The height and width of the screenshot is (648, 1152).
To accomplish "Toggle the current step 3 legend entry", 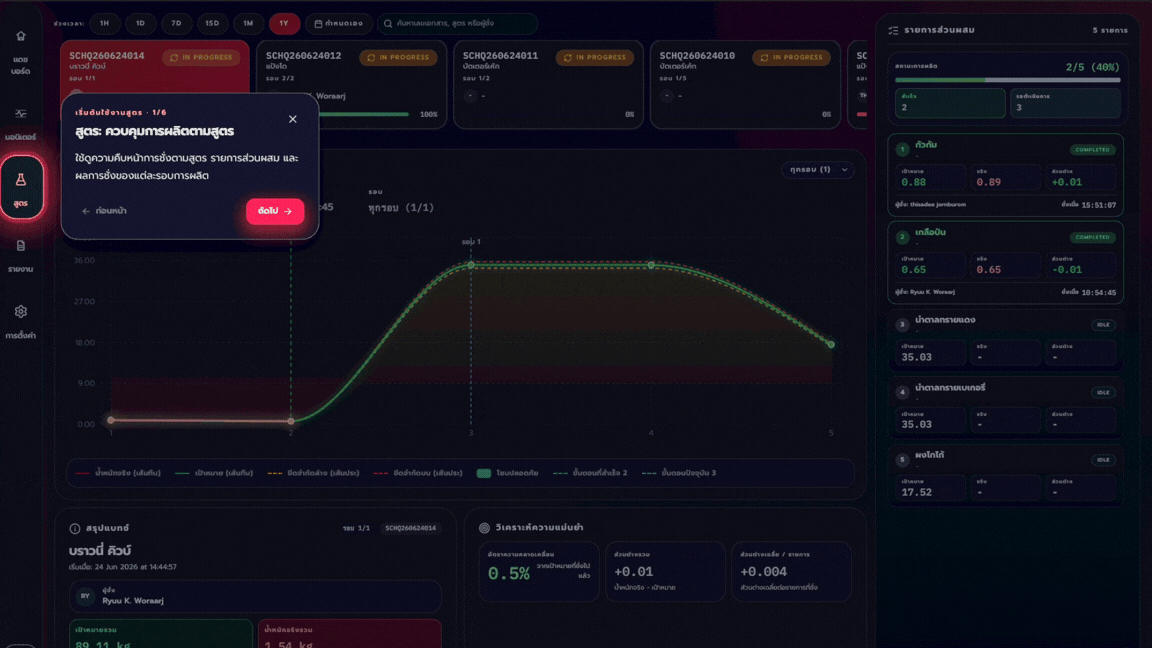I will tap(679, 473).
